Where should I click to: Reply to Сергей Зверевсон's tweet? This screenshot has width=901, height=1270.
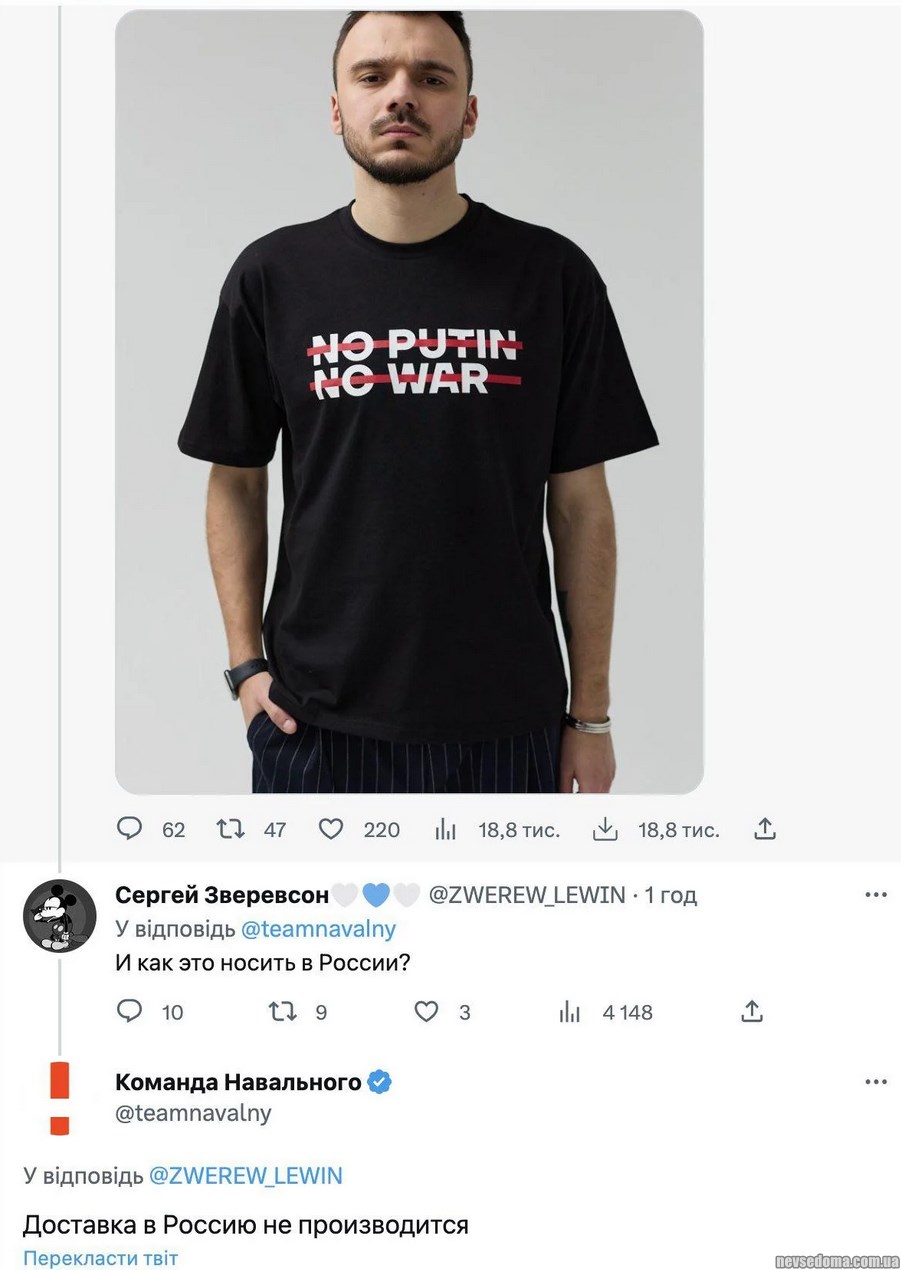click(x=130, y=1012)
